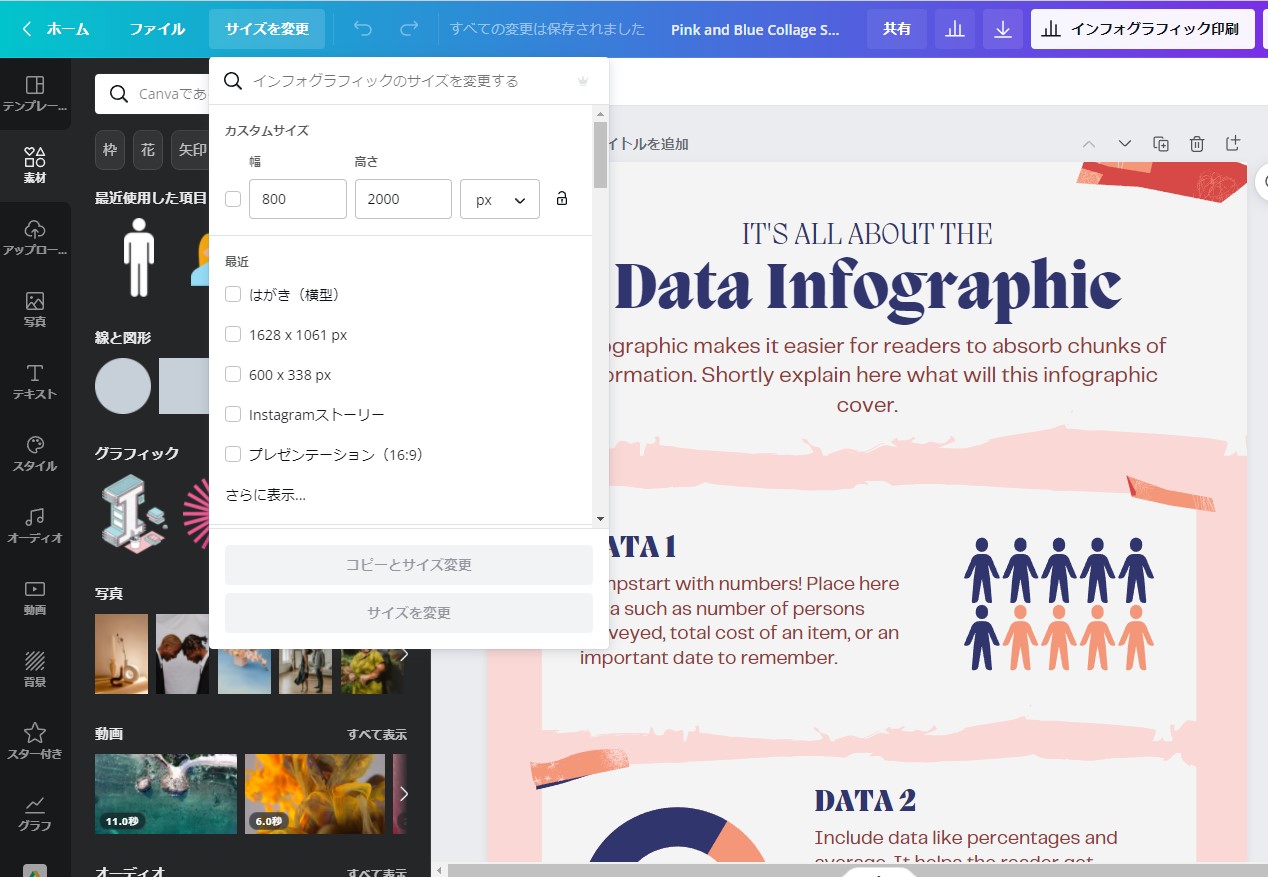Check the Instagramストーリー option
The height and width of the screenshot is (877, 1268).
[233, 414]
